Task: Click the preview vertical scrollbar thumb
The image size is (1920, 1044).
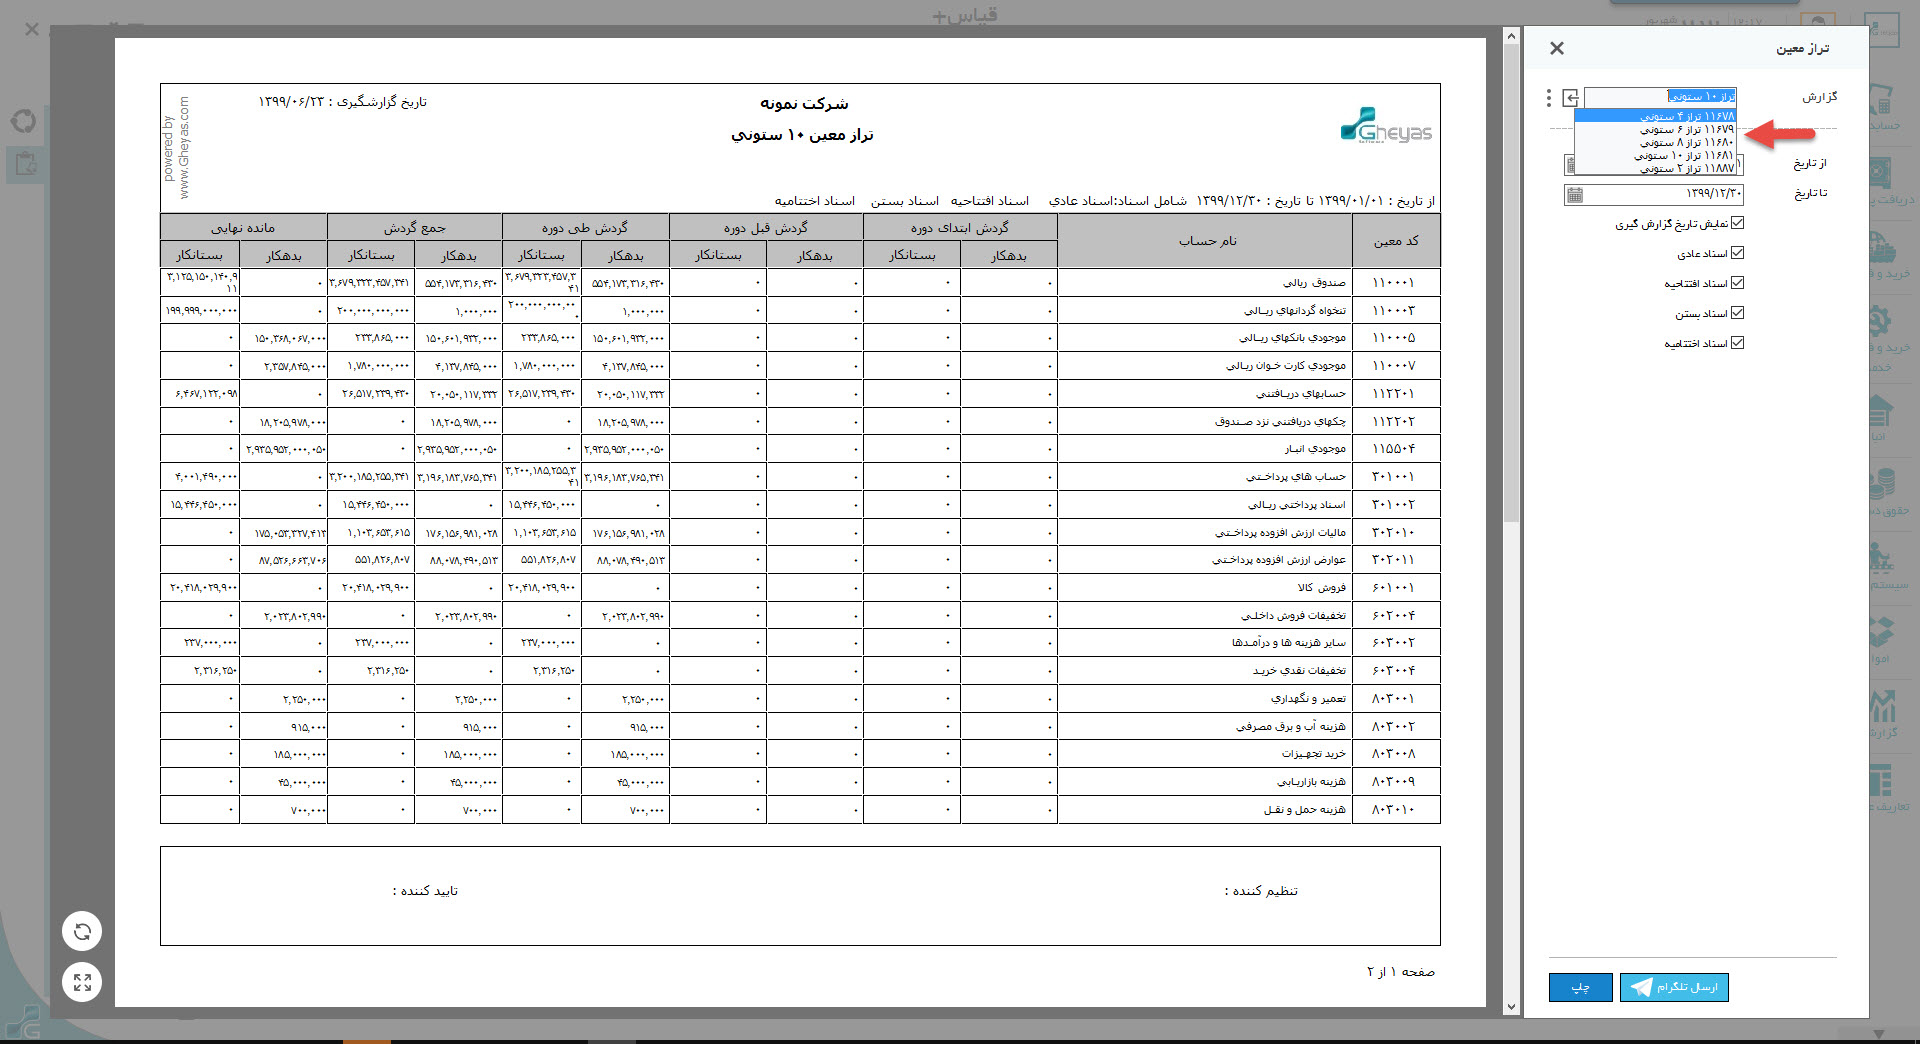Action: 1511,283
